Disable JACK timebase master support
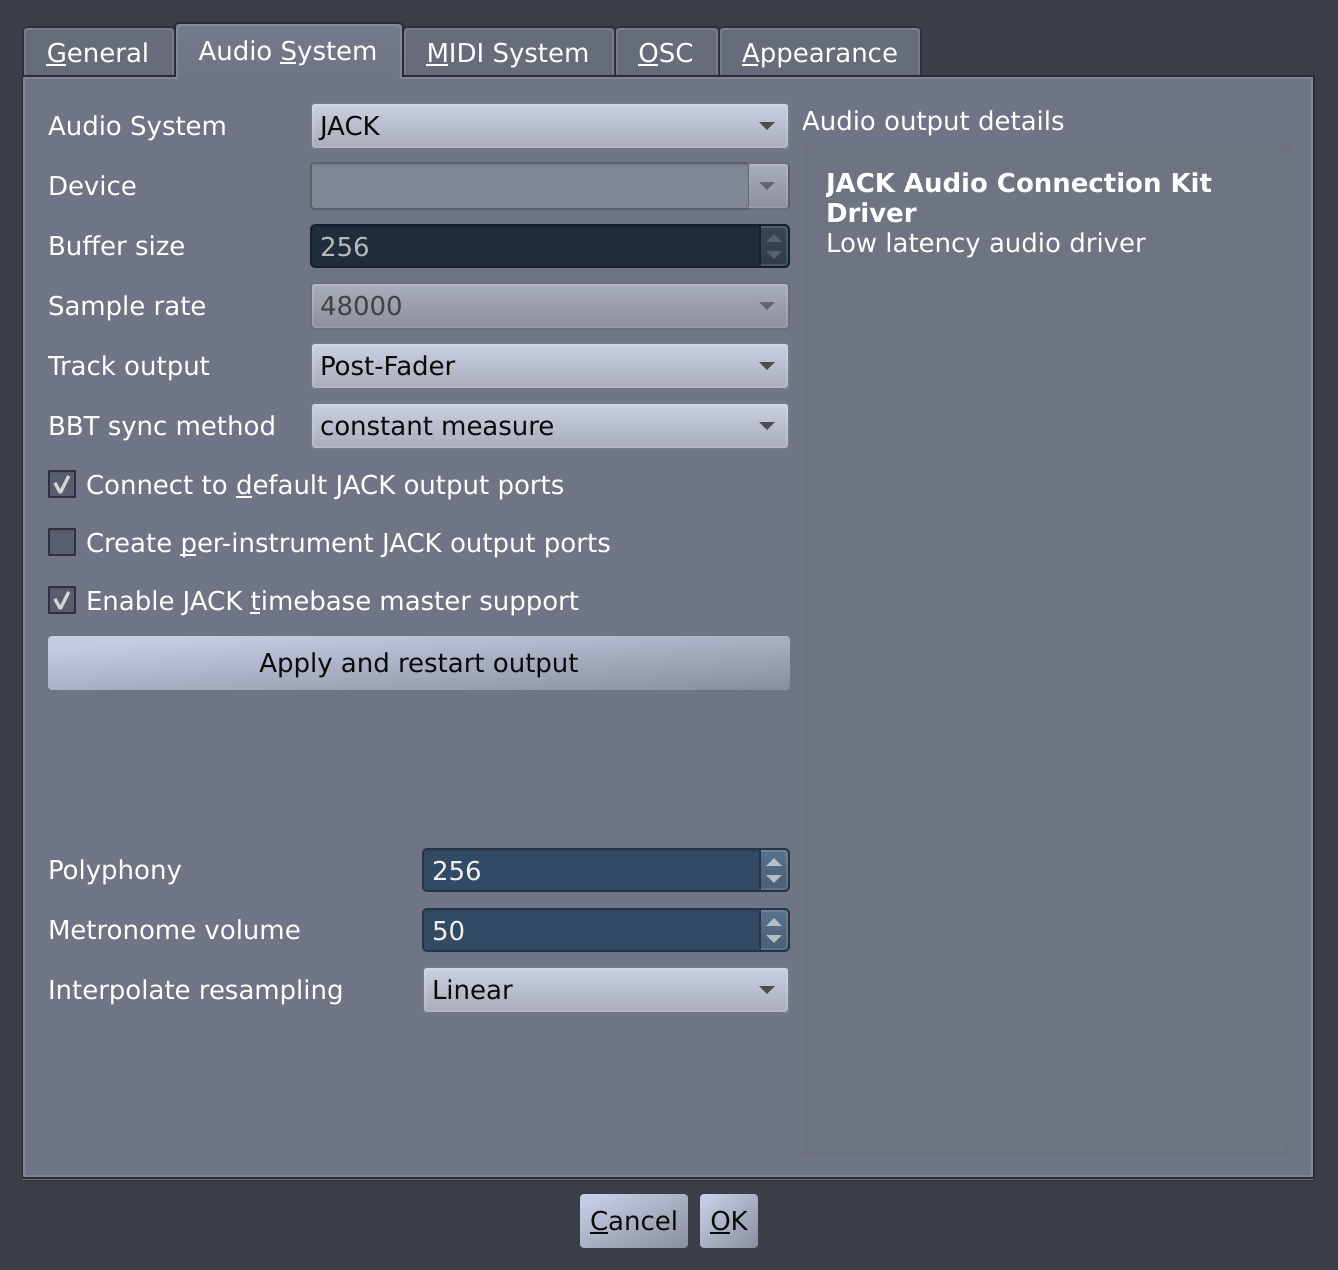Image resolution: width=1338 pixels, height=1270 pixels. [x=61, y=600]
